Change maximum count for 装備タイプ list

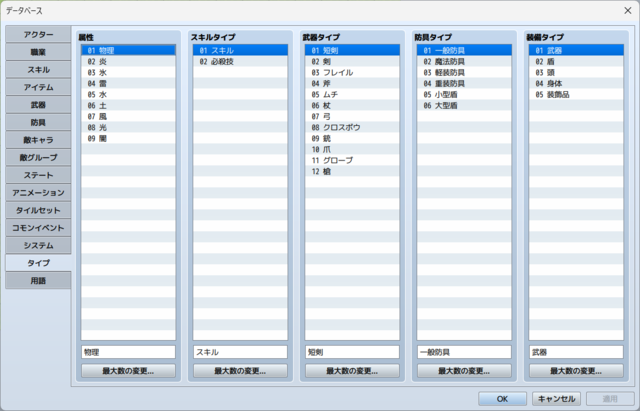tap(576, 371)
